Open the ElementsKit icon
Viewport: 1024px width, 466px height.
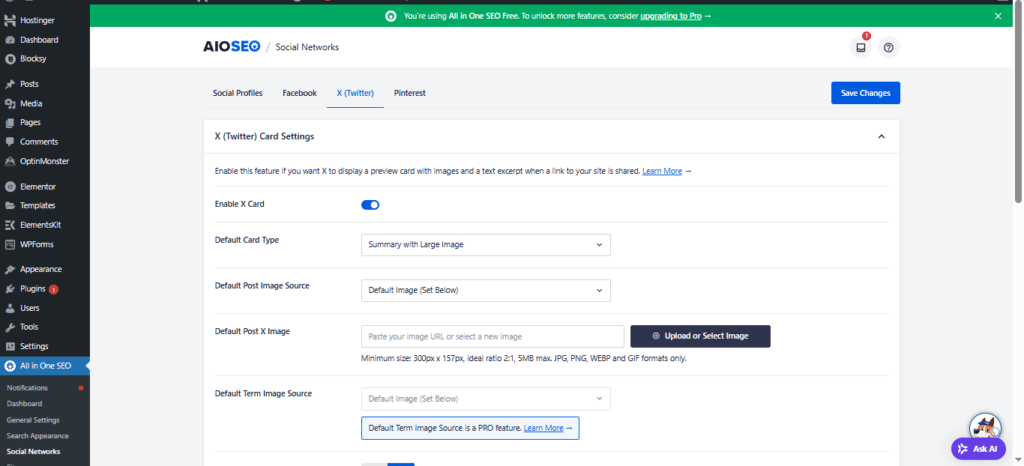(x=10, y=225)
